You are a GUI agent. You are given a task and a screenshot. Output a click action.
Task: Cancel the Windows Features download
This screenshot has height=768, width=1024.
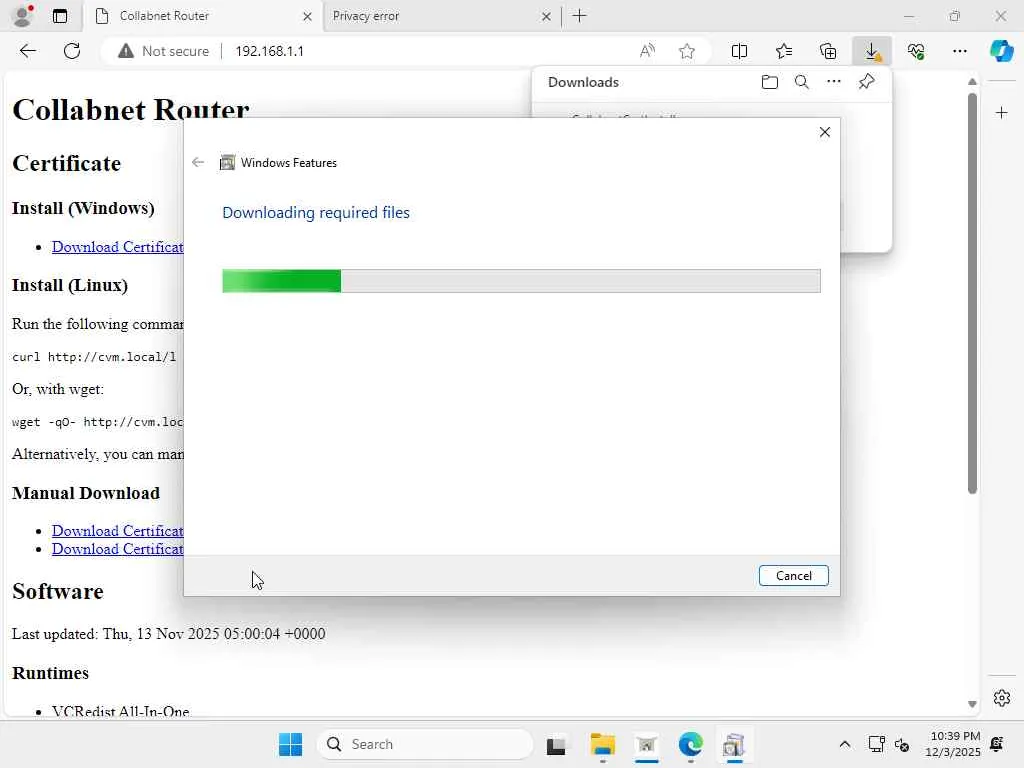793,575
